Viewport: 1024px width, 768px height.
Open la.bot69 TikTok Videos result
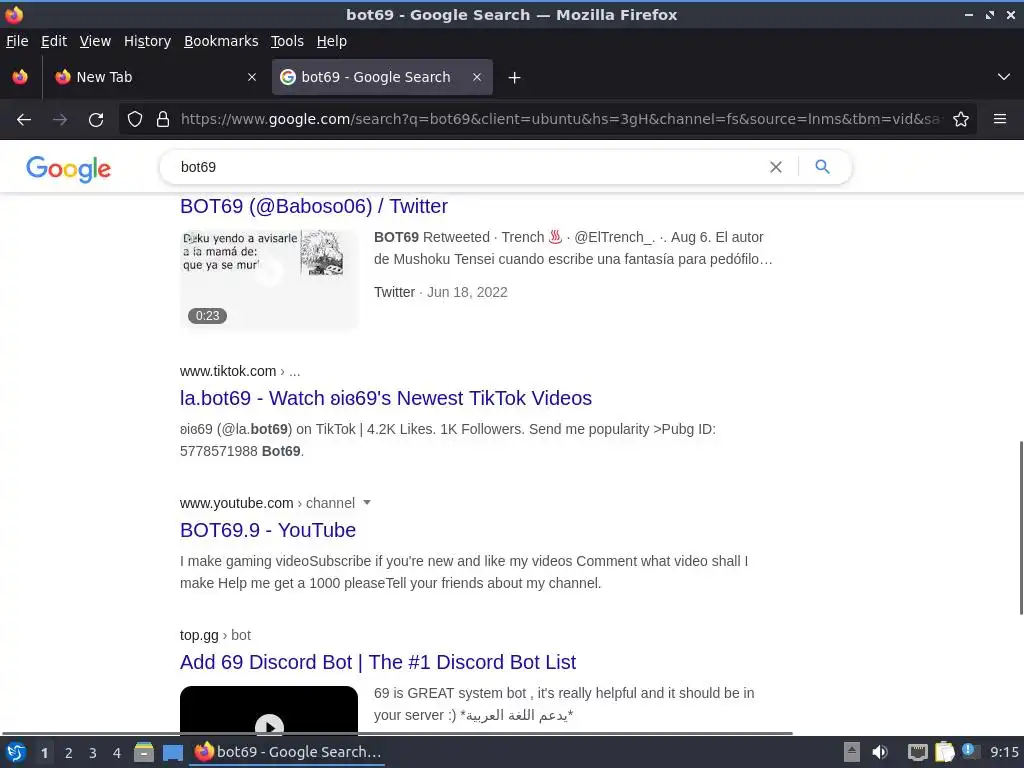pos(386,398)
